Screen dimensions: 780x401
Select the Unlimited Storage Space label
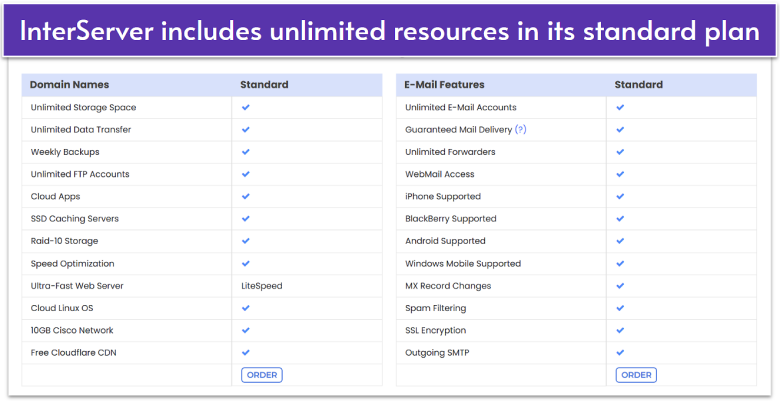point(83,107)
